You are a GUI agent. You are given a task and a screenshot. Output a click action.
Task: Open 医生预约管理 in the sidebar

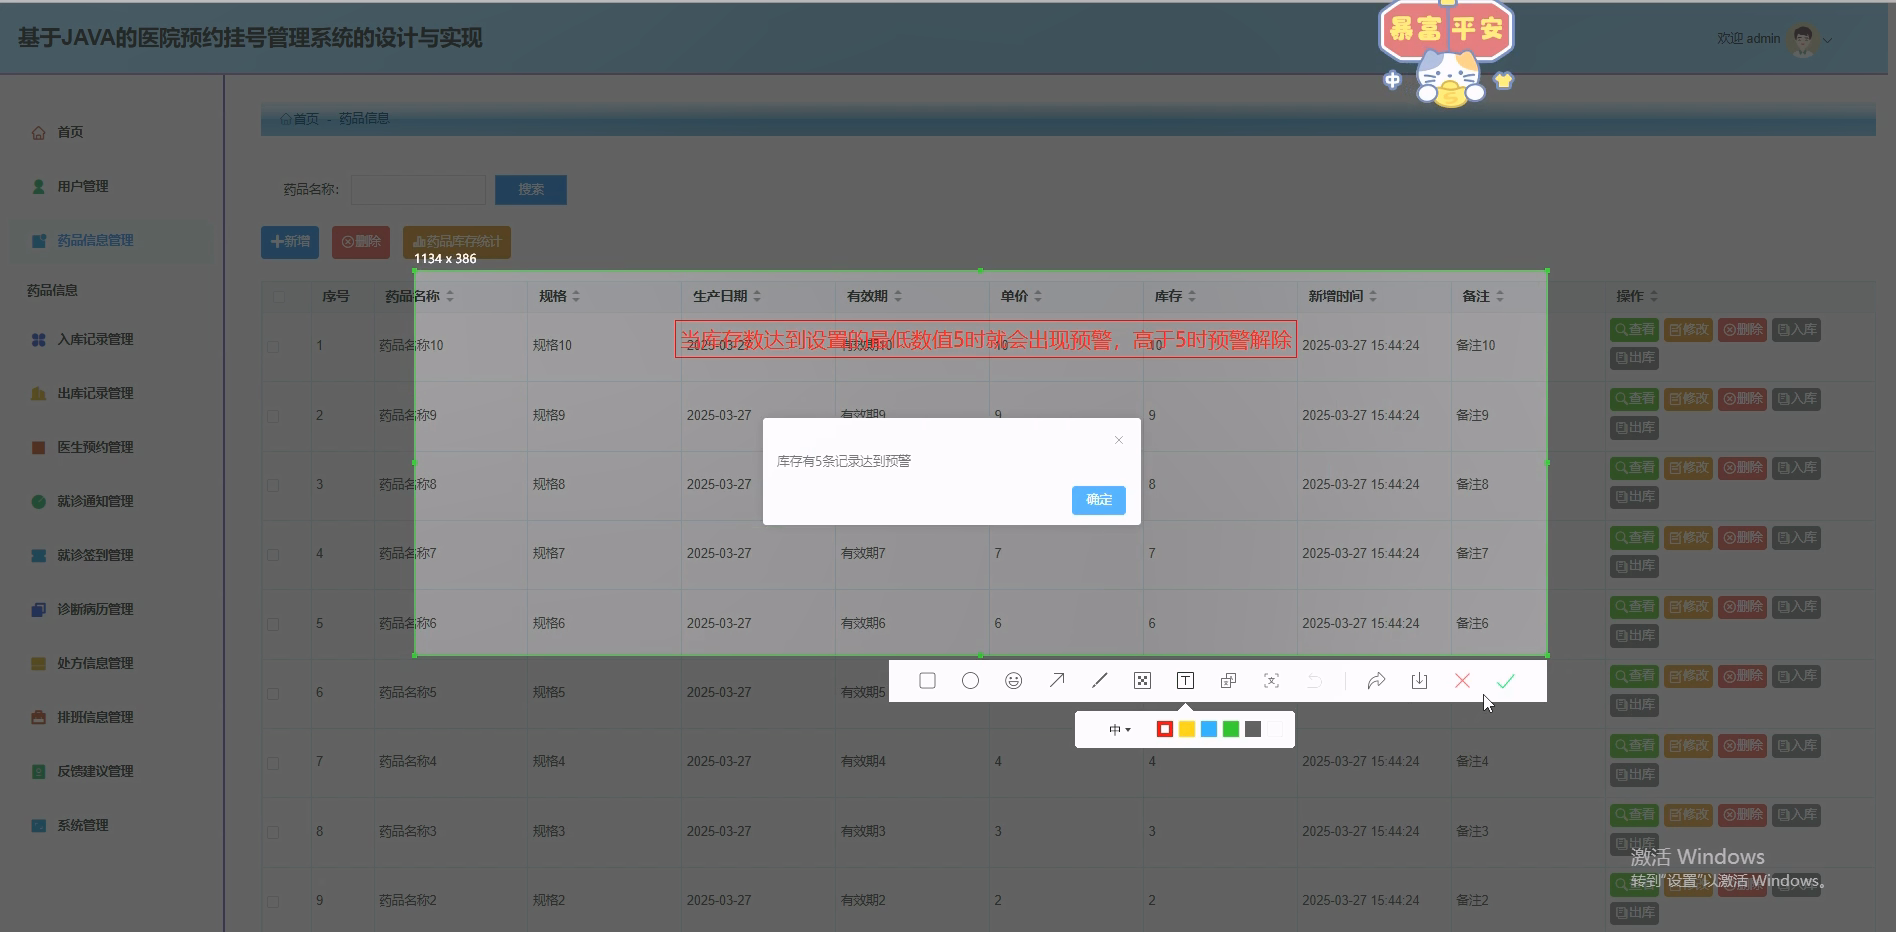coord(95,447)
